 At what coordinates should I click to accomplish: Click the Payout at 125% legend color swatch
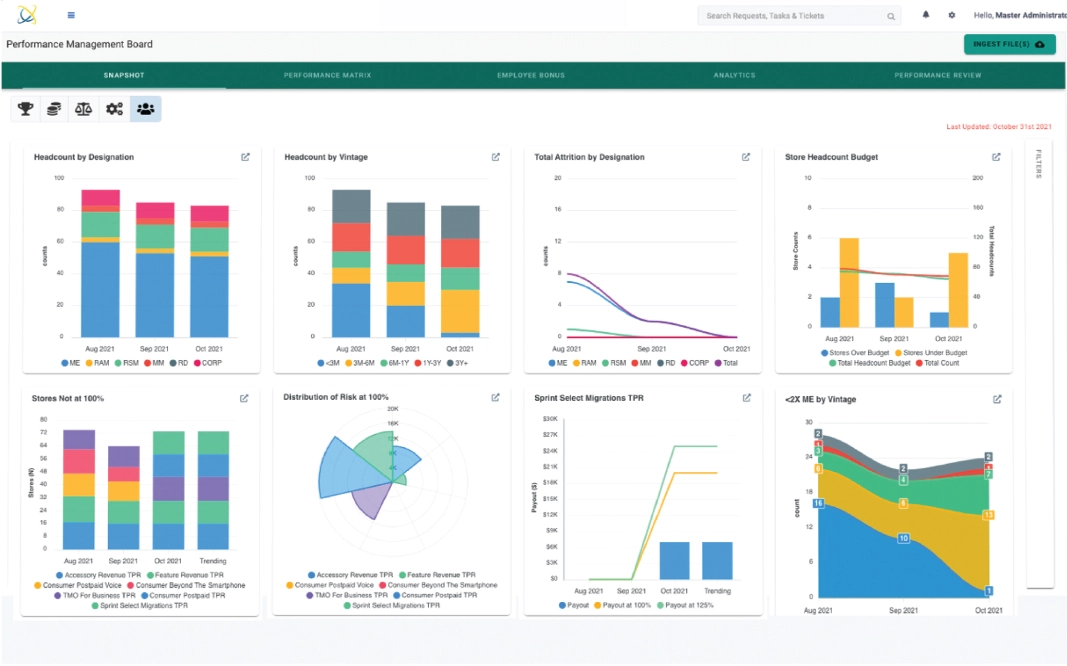click(x=659, y=605)
